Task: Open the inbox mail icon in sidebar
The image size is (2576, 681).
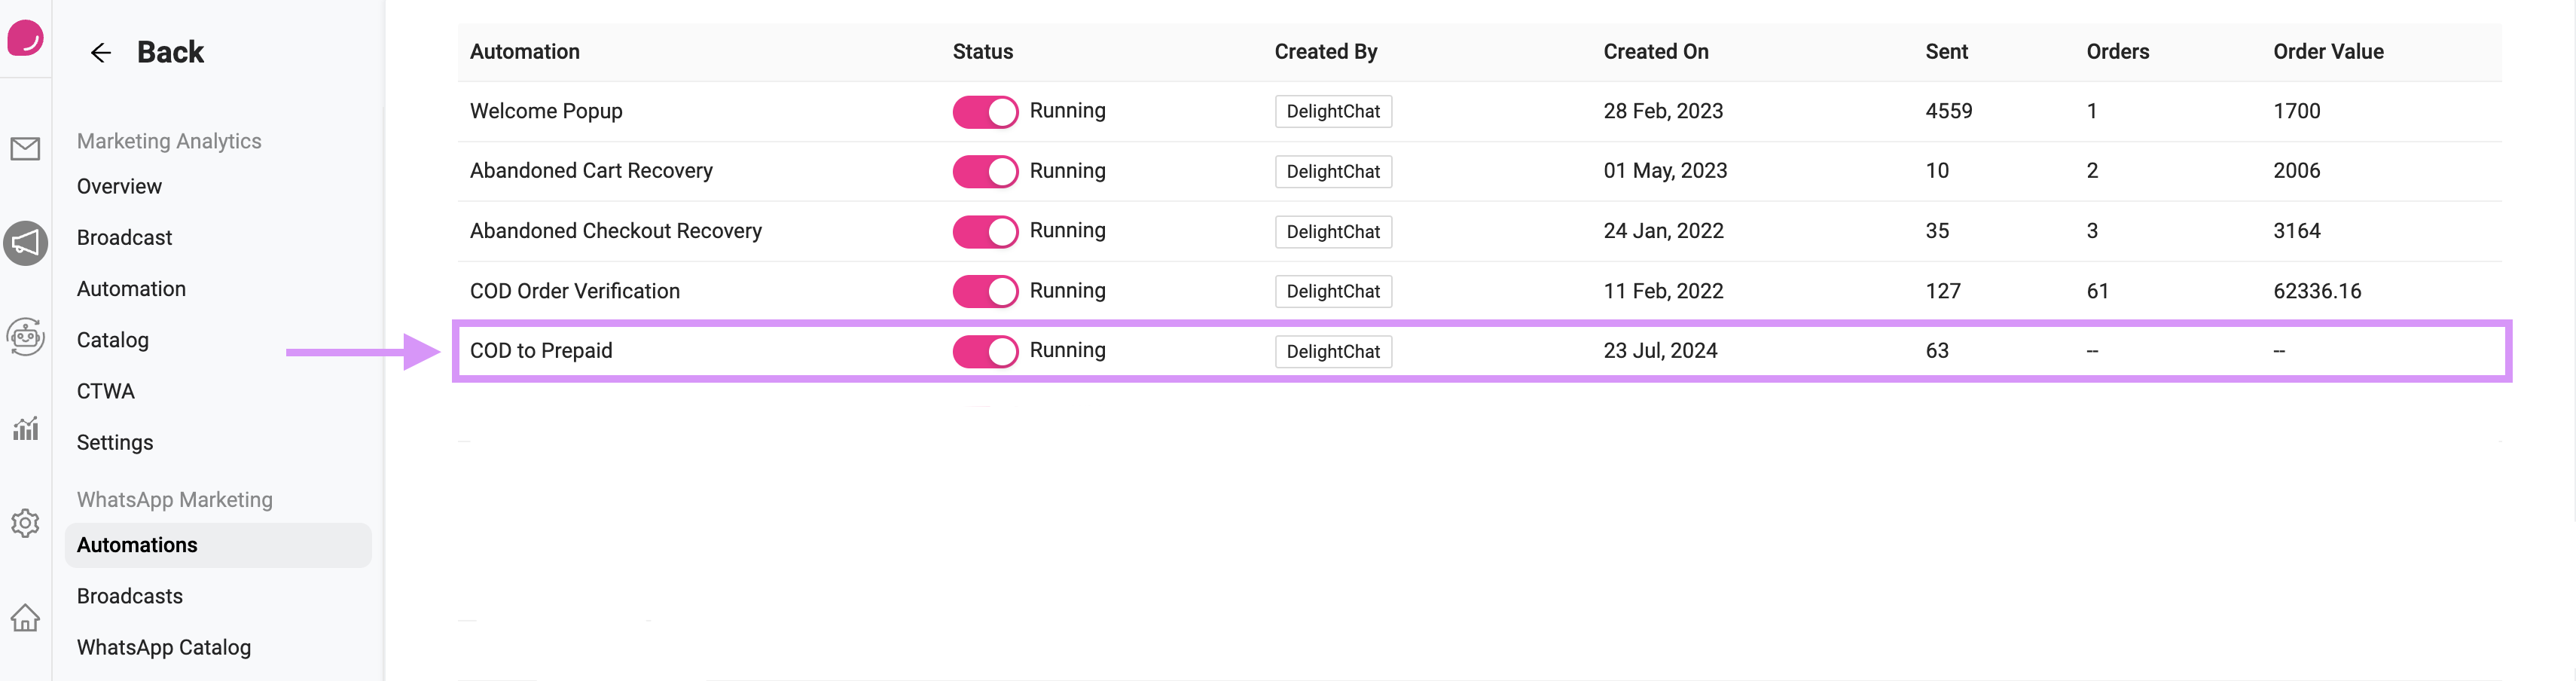Action: 25,149
